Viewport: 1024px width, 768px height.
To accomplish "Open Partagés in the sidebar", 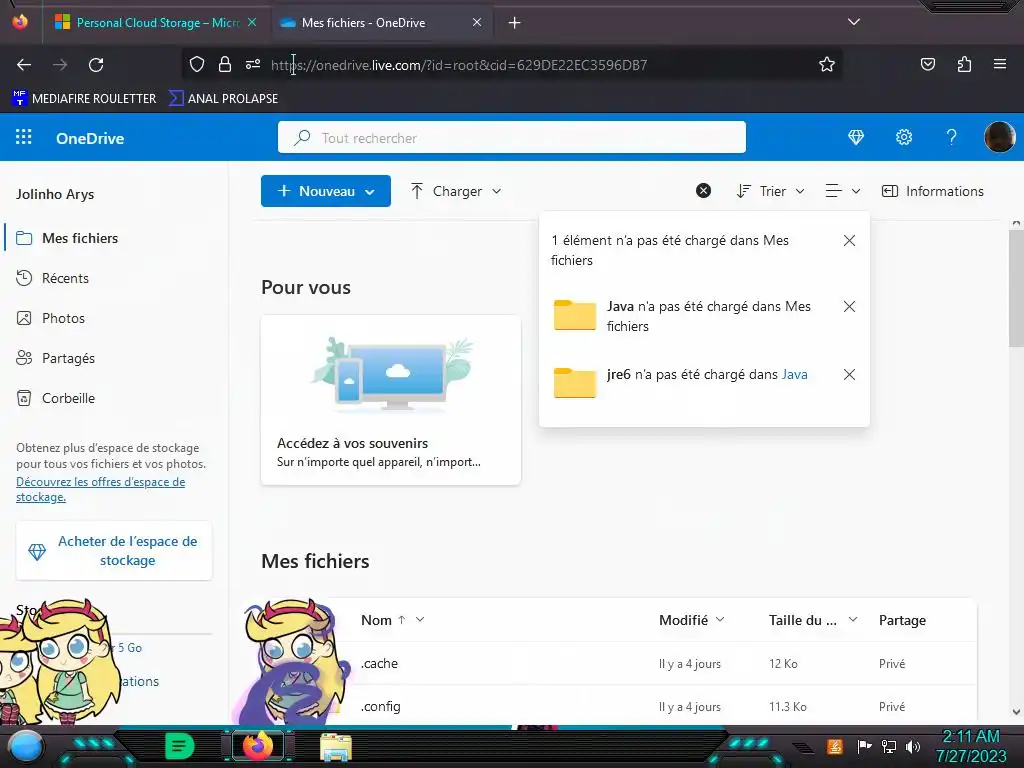I will click(114, 358).
